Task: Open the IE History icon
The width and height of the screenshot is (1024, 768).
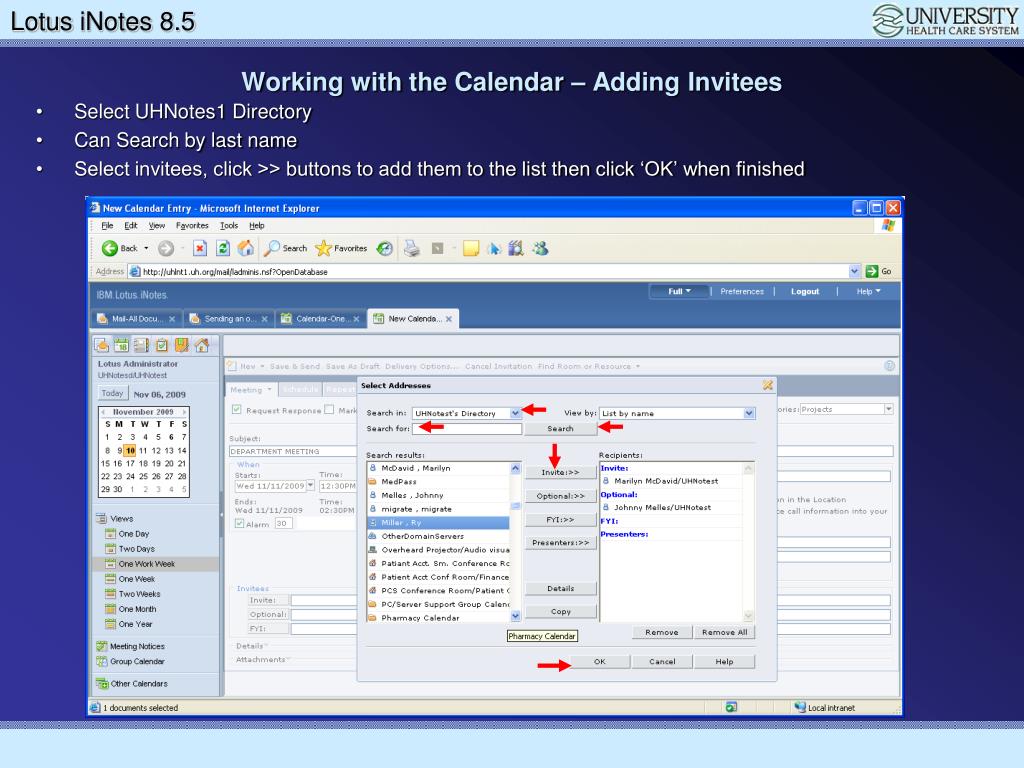Action: (x=385, y=248)
